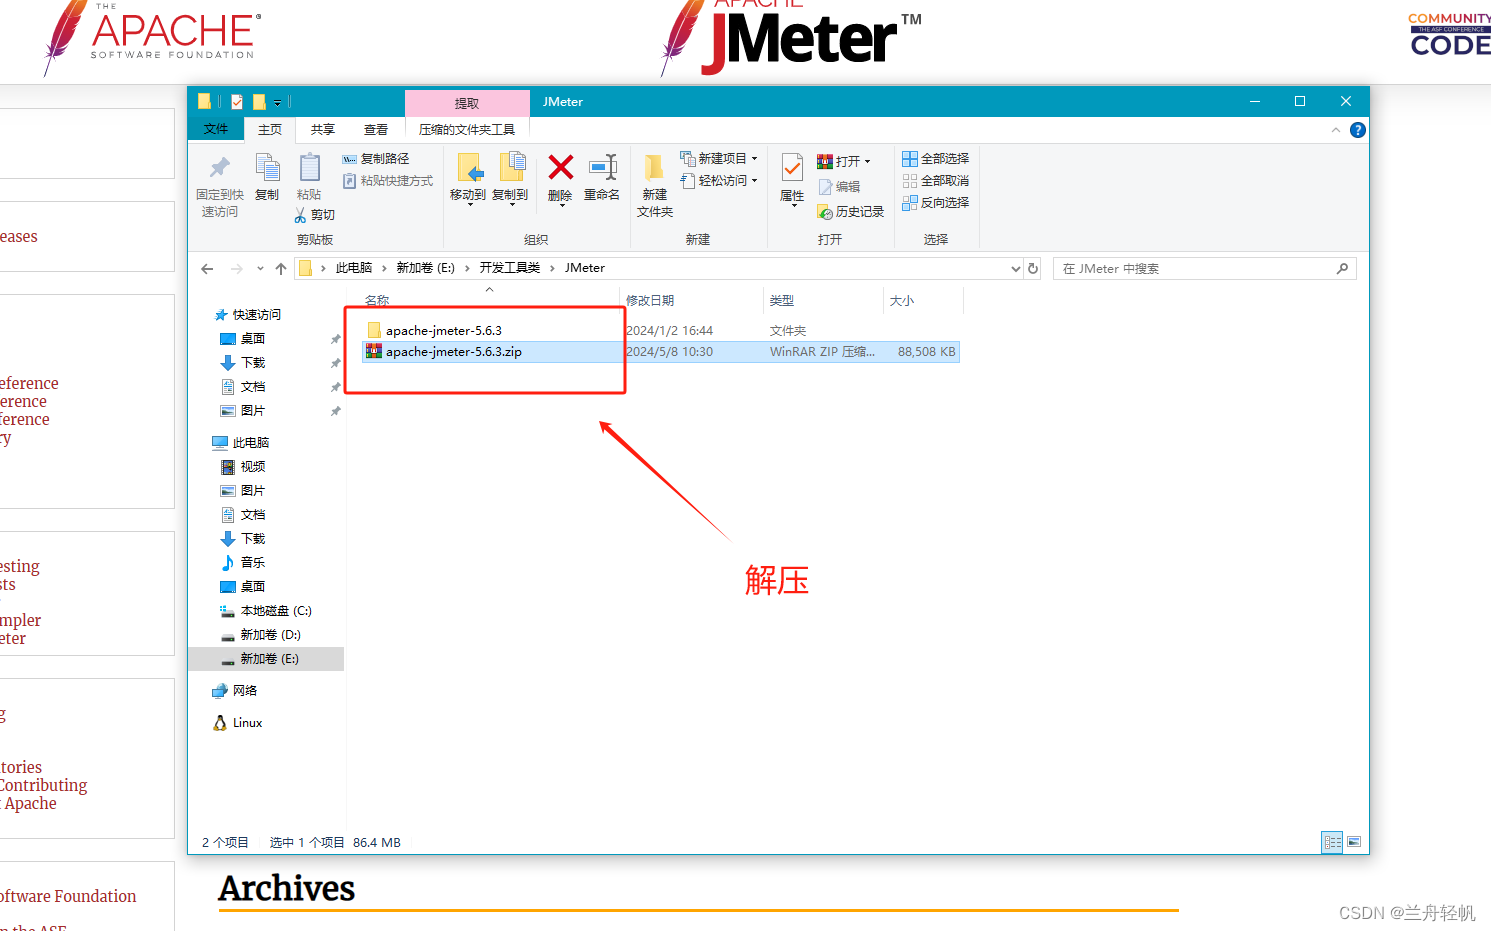Create a New folder (新建文件夹)
The image size is (1491, 931).
click(655, 186)
